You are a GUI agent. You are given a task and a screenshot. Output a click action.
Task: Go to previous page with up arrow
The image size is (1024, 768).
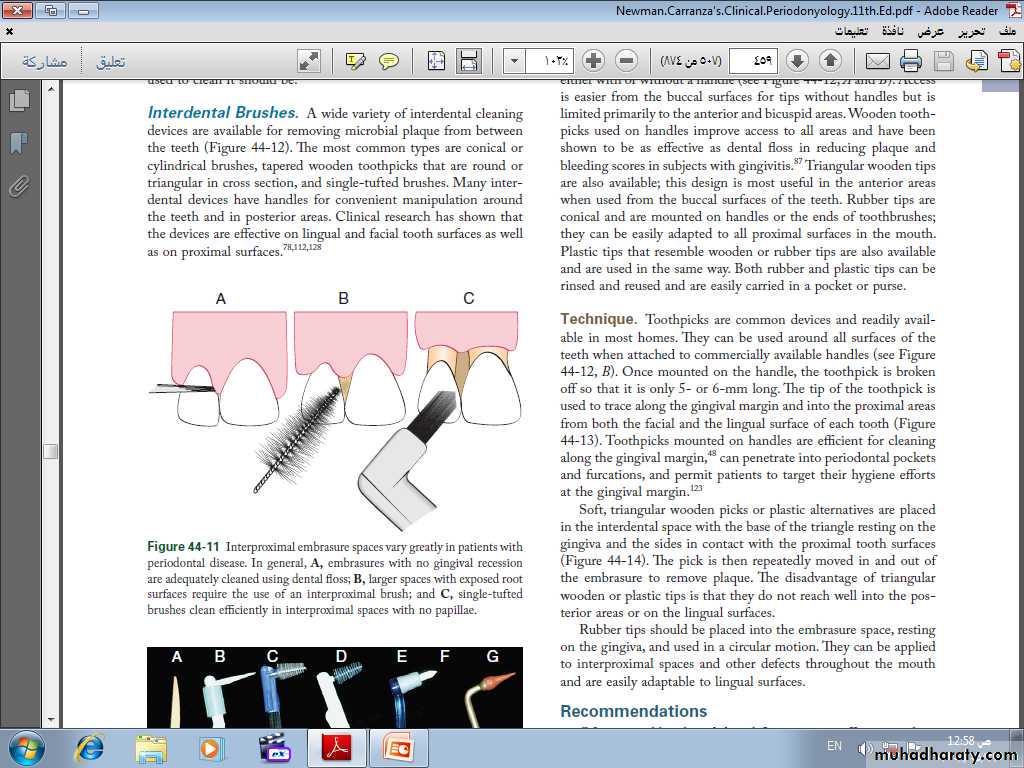click(830, 61)
